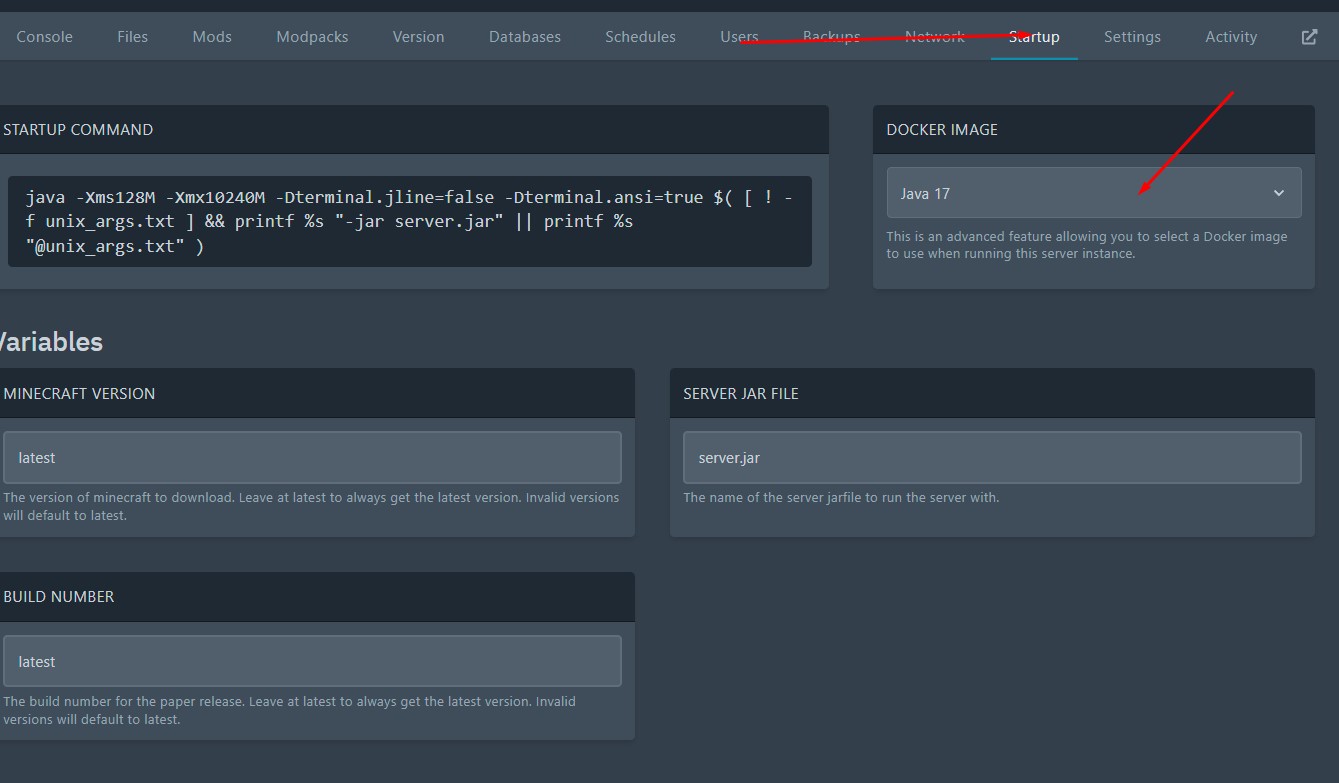This screenshot has height=783, width=1339.
Task: Expand the Java 17 Docker image dropdown
Action: pyautogui.click(x=1094, y=193)
